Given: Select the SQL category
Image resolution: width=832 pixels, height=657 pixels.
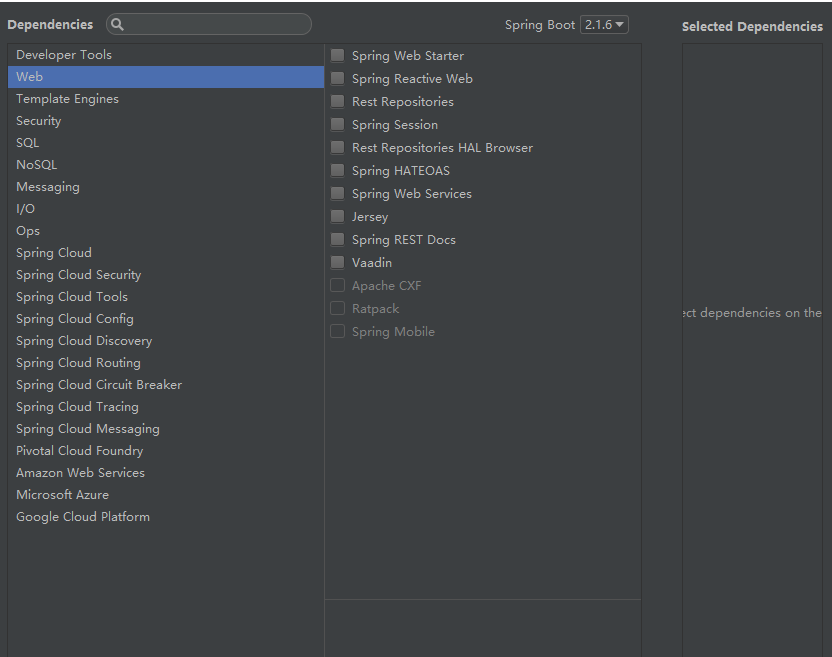Looking at the screenshot, I should coord(166,143).
